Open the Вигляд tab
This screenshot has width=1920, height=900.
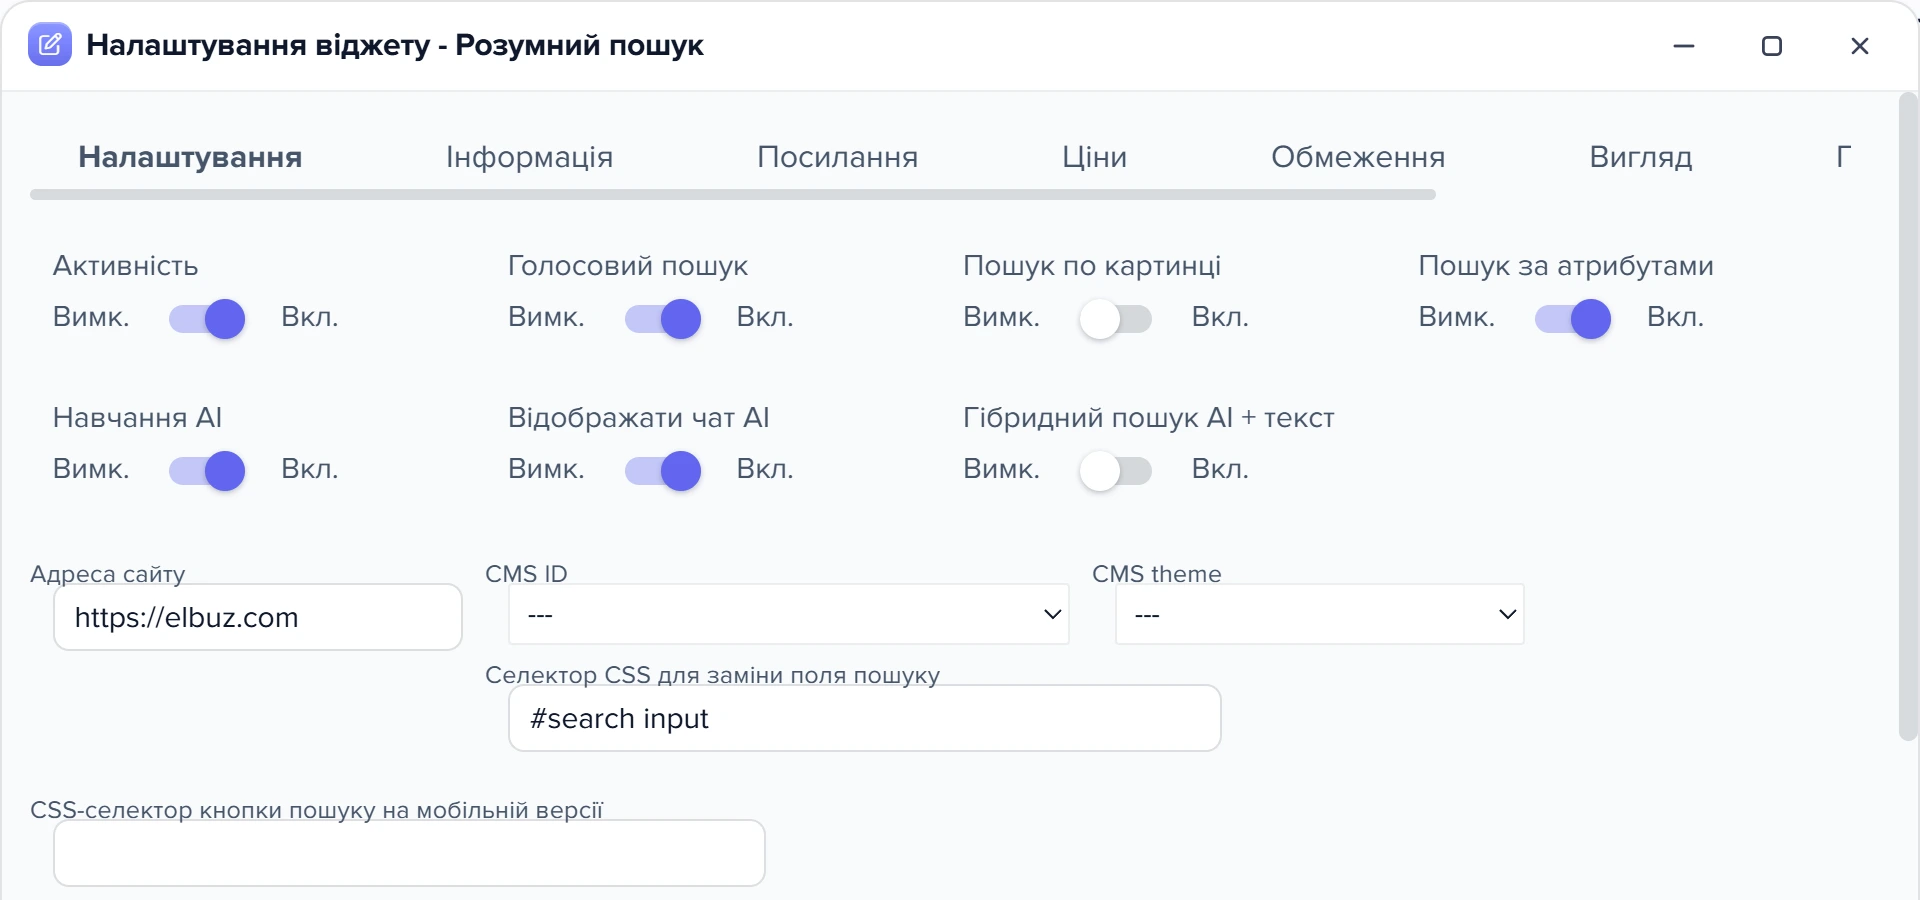pyautogui.click(x=1641, y=157)
